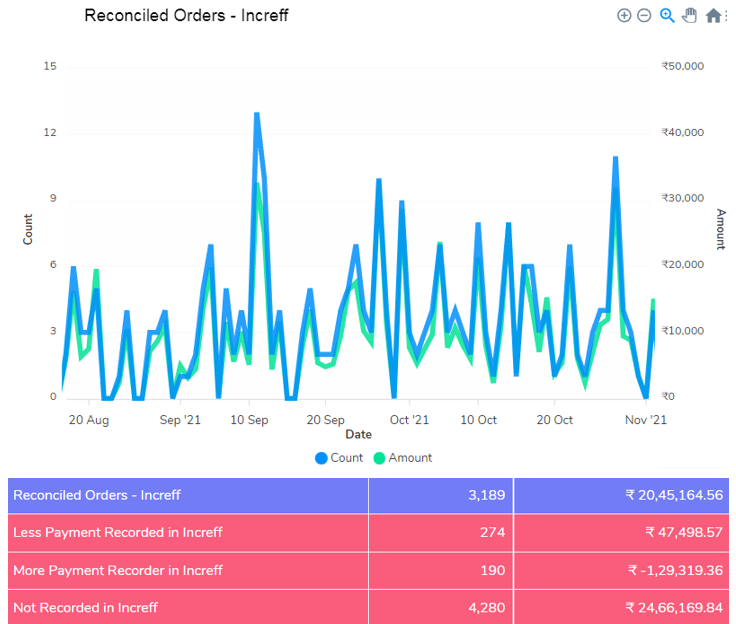Click the ₹50,000 right axis label
The height and width of the screenshot is (624, 736).
(682, 66)
